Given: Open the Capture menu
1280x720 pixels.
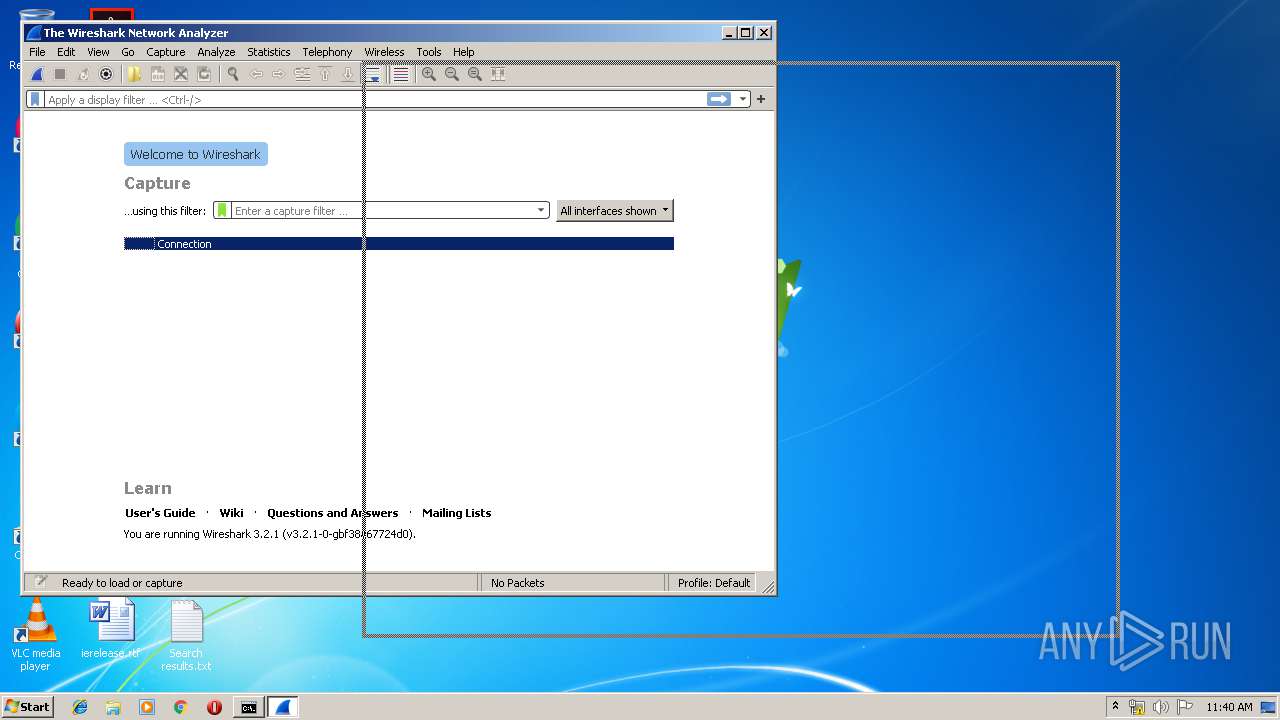Looking at the screenshot, I should pos(166,52).
